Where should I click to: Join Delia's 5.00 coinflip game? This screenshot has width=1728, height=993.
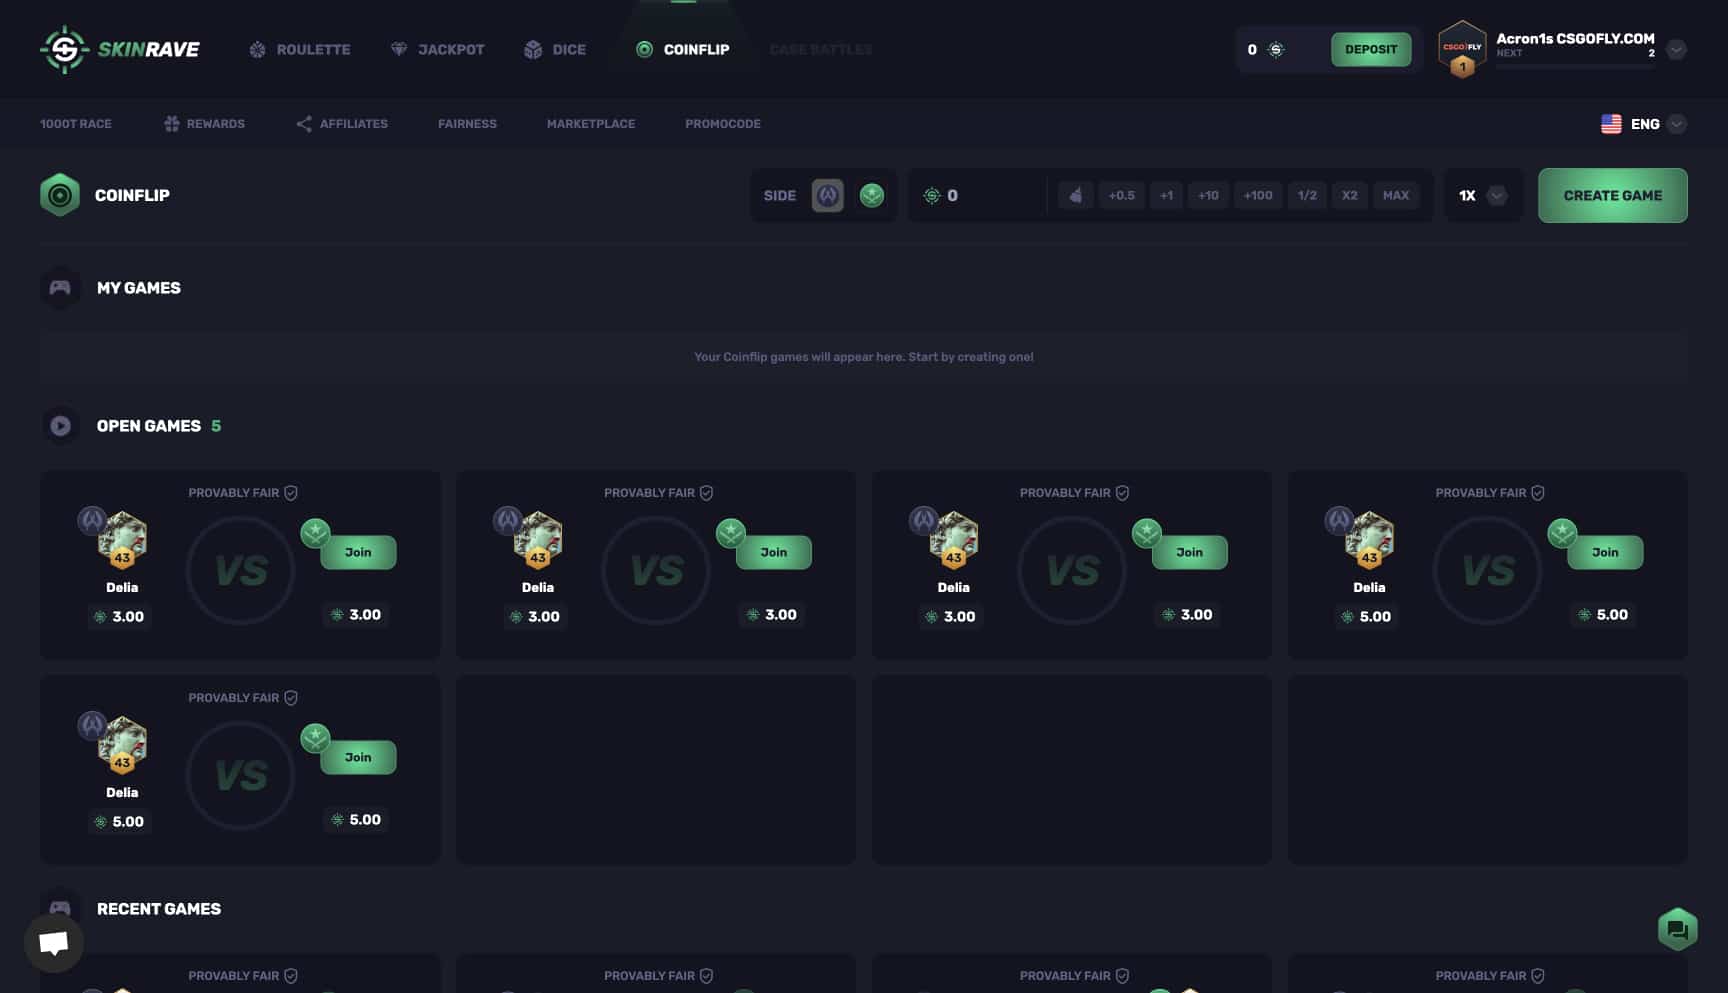1604,551
